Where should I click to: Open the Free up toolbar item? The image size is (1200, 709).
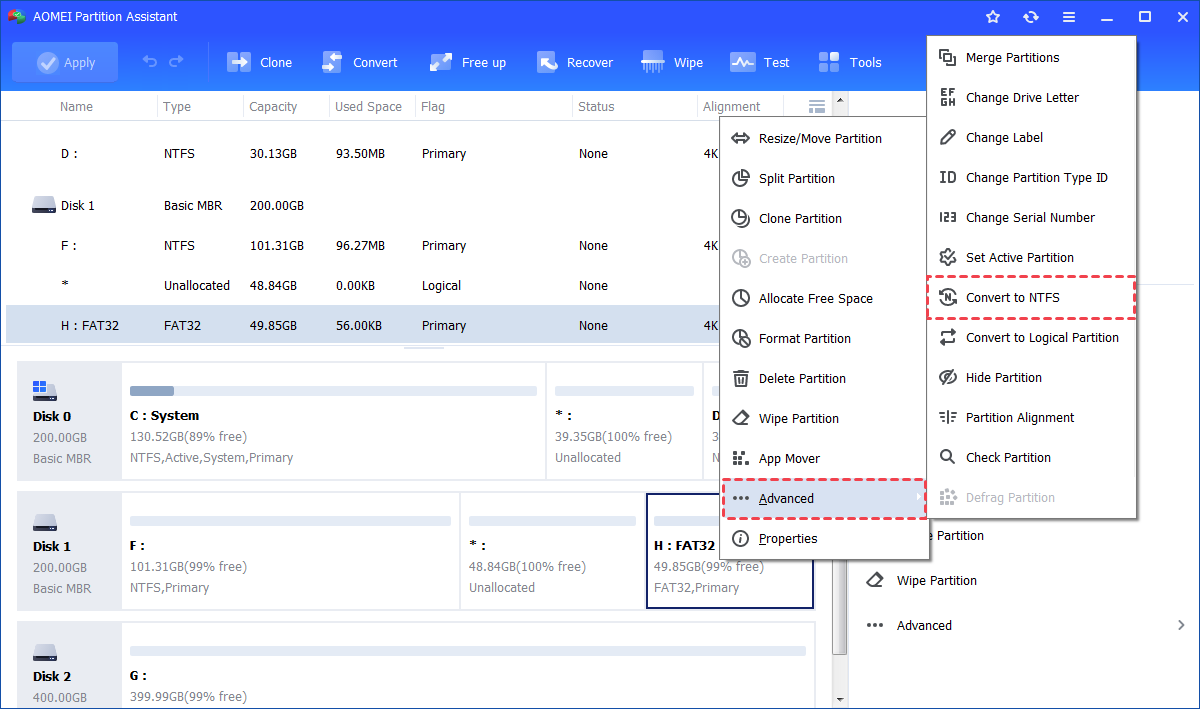pyautogui.click(x=468, y=62)
